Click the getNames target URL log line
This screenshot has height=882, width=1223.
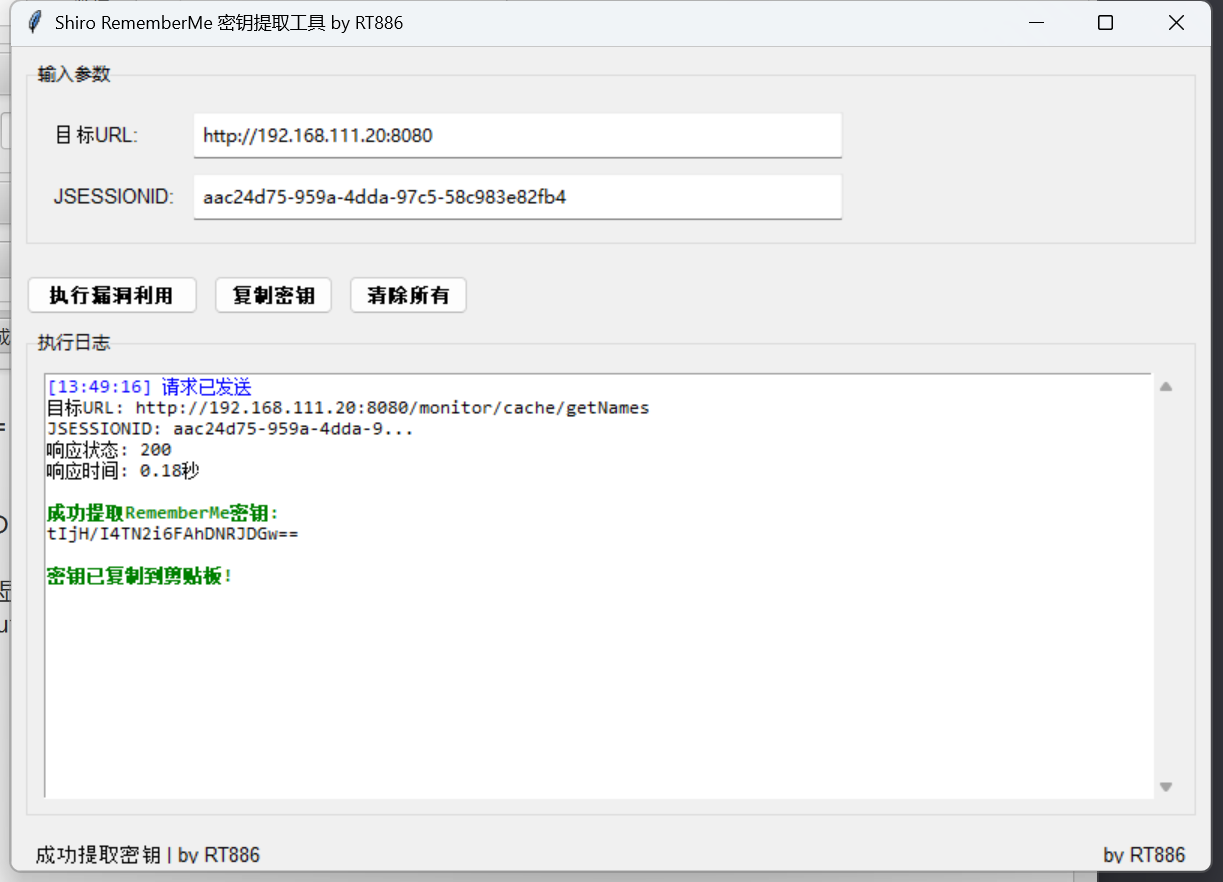(348, 408)
